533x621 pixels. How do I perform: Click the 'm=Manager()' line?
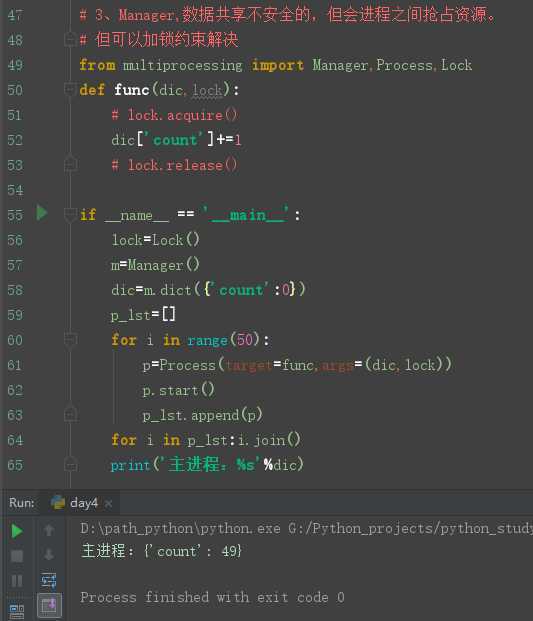155,265
